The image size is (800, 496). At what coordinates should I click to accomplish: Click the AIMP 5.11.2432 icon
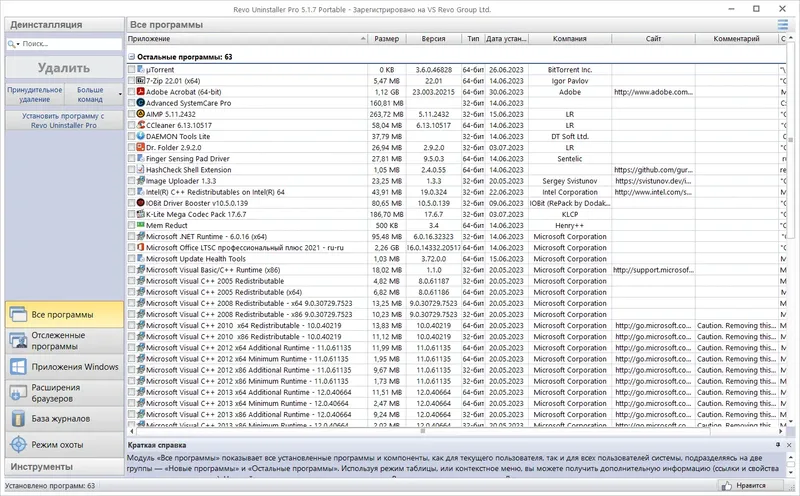(141, 114)
